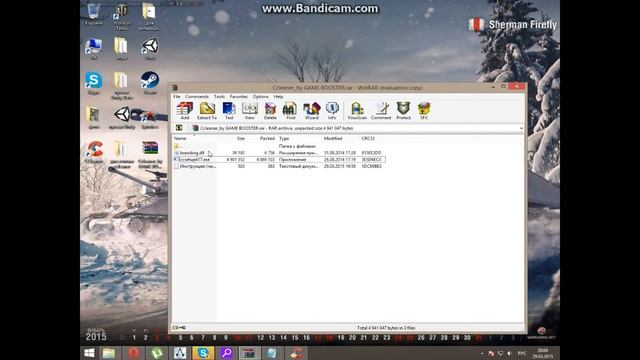Click the Add toolbar icon in WinRAR
The image size is (640, 360).
coord(184,111)
